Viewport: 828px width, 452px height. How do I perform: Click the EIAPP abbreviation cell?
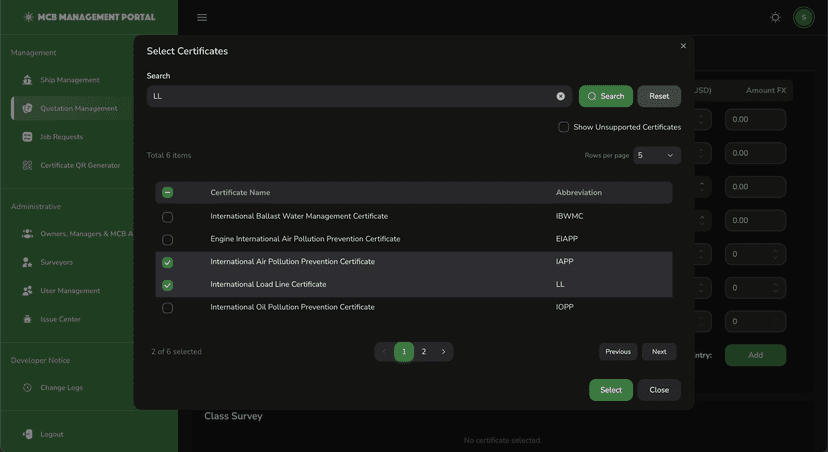(567, 239)
